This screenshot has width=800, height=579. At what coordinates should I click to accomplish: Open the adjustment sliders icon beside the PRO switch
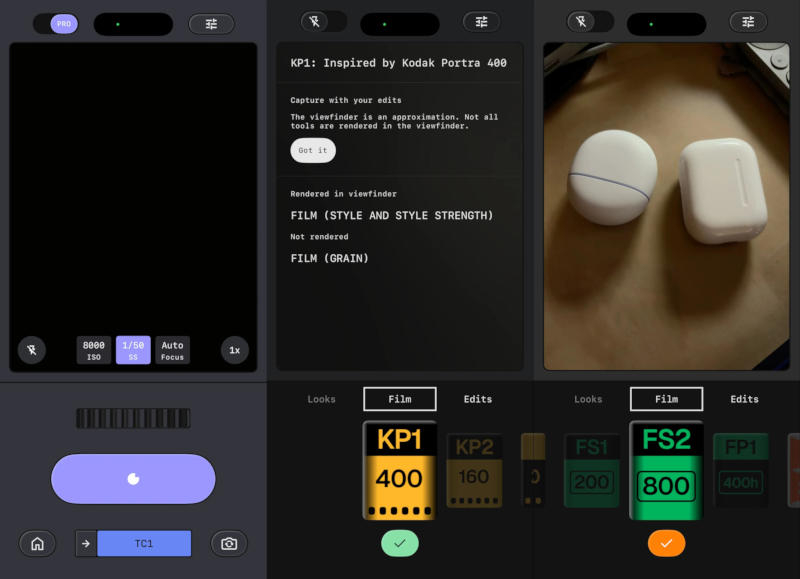point(211,24)
